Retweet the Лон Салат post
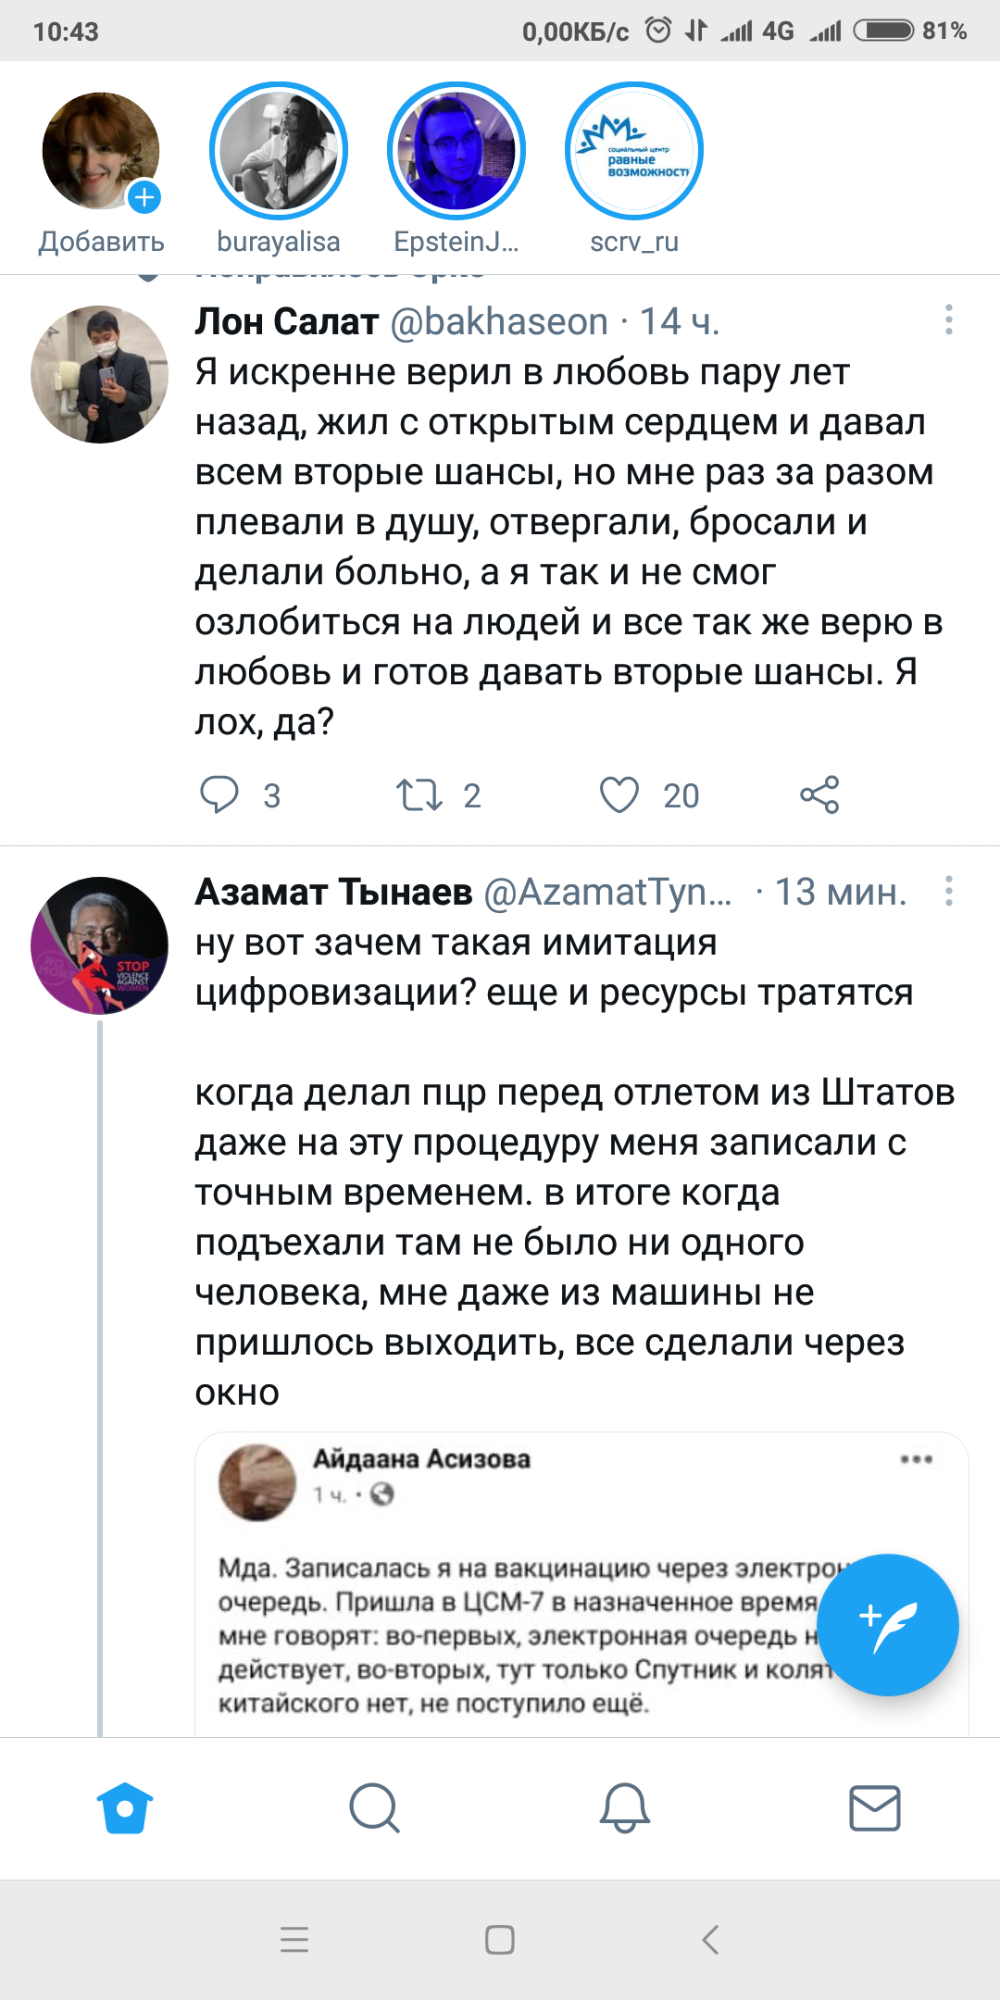Image resolution: width=1000 pixels, height=2000 pixels. point(419,795)
